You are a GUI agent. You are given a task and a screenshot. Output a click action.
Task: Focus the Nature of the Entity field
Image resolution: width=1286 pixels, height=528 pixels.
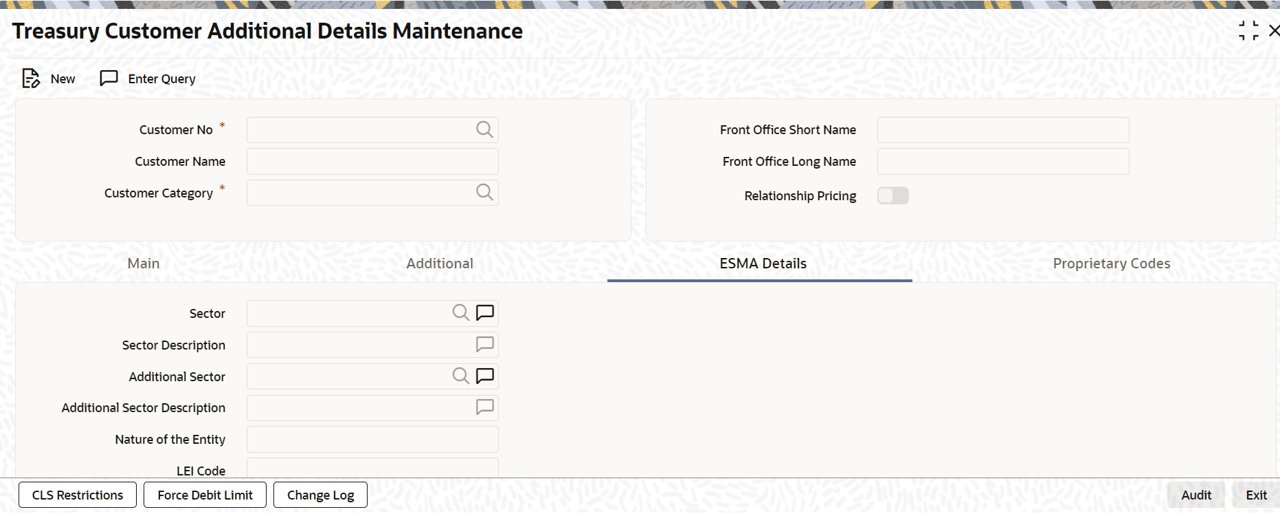pyautogui.click(x=373, y=439)
